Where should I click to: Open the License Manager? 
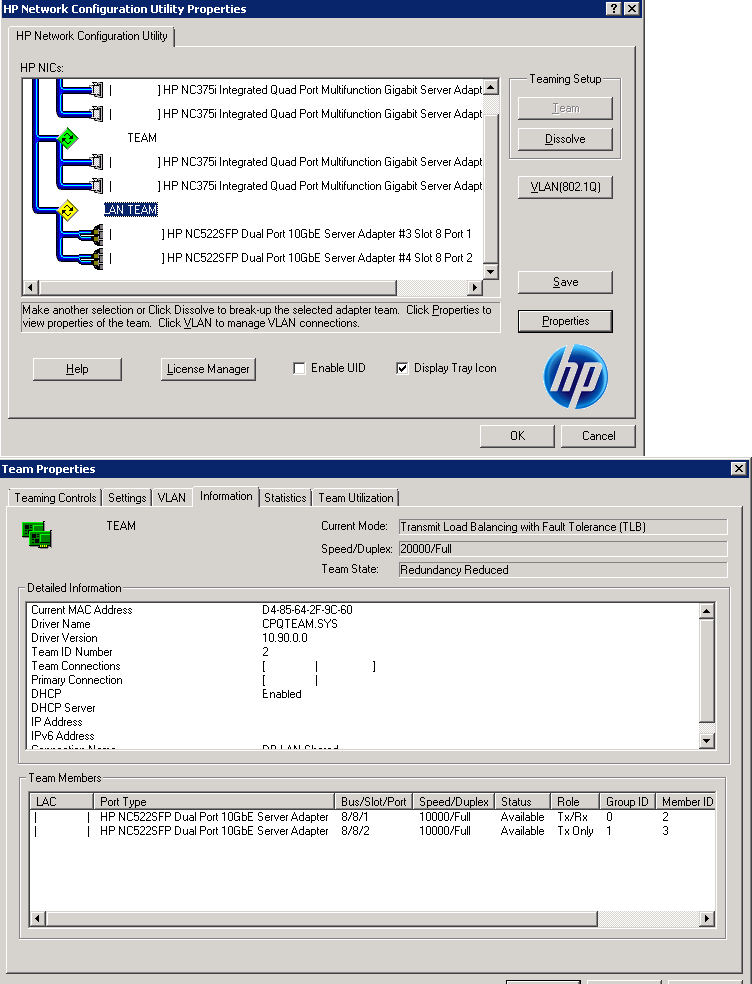pos(208,369)
